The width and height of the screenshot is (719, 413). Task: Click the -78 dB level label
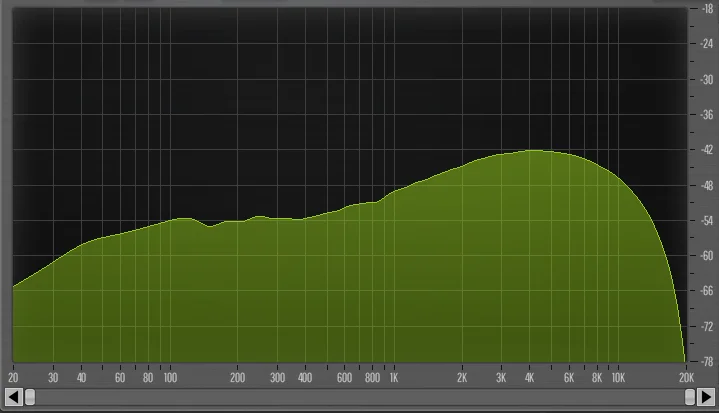point(706,362)
